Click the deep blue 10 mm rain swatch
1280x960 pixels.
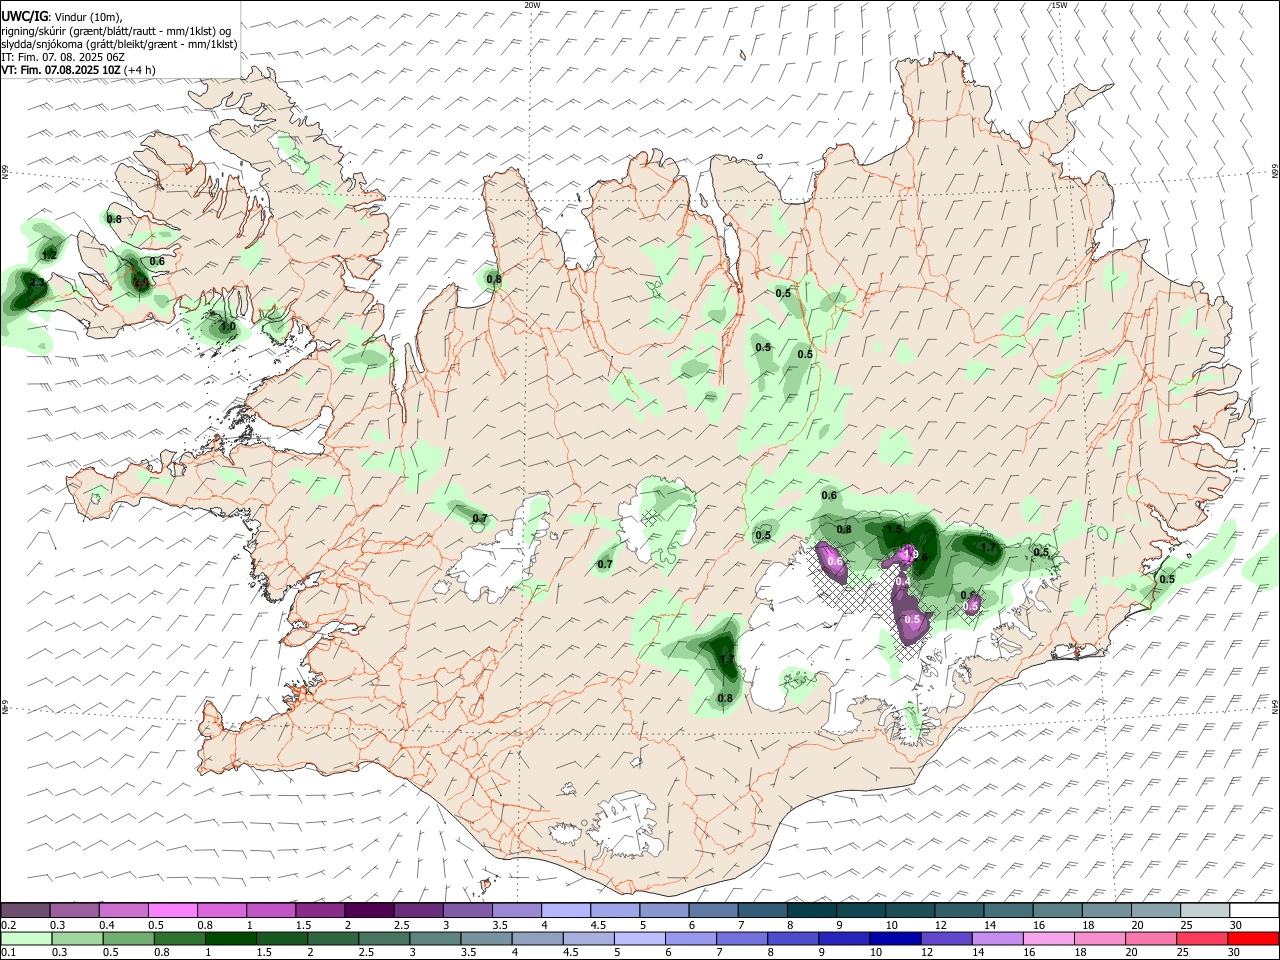point(894,939)
